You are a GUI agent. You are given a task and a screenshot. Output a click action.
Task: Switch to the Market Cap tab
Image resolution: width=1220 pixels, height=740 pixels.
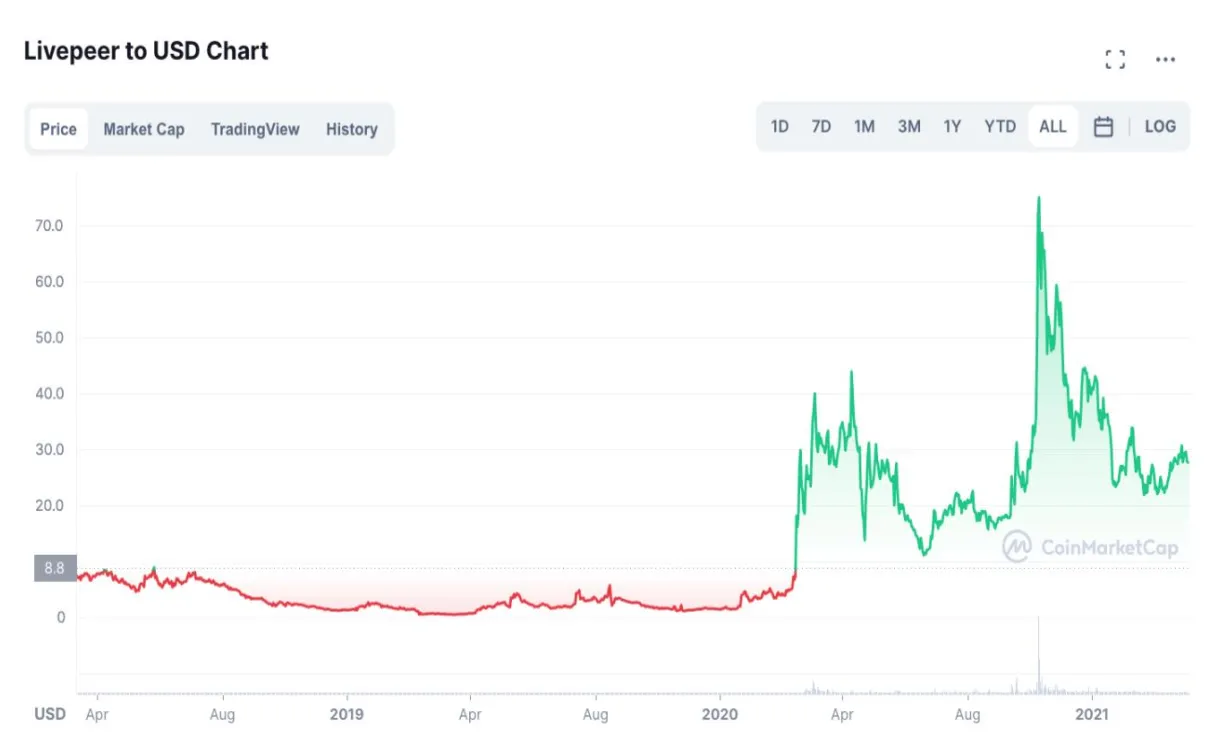pos(143,129)
